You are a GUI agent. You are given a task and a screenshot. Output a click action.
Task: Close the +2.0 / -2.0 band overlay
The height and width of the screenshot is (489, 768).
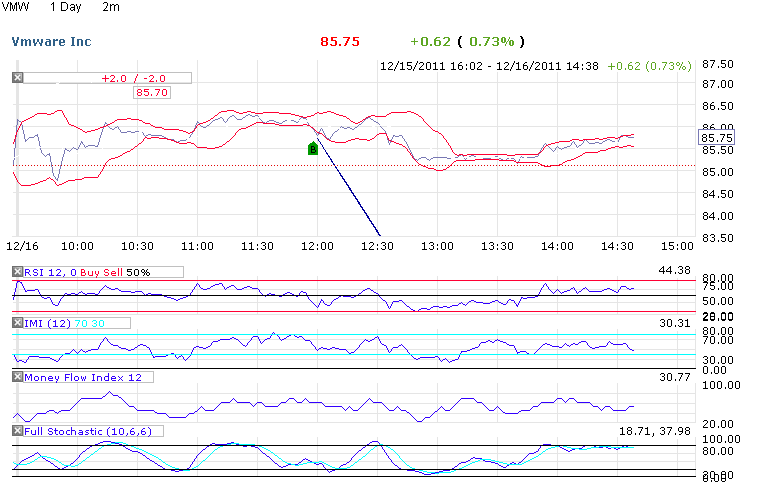tap(18, 77)
